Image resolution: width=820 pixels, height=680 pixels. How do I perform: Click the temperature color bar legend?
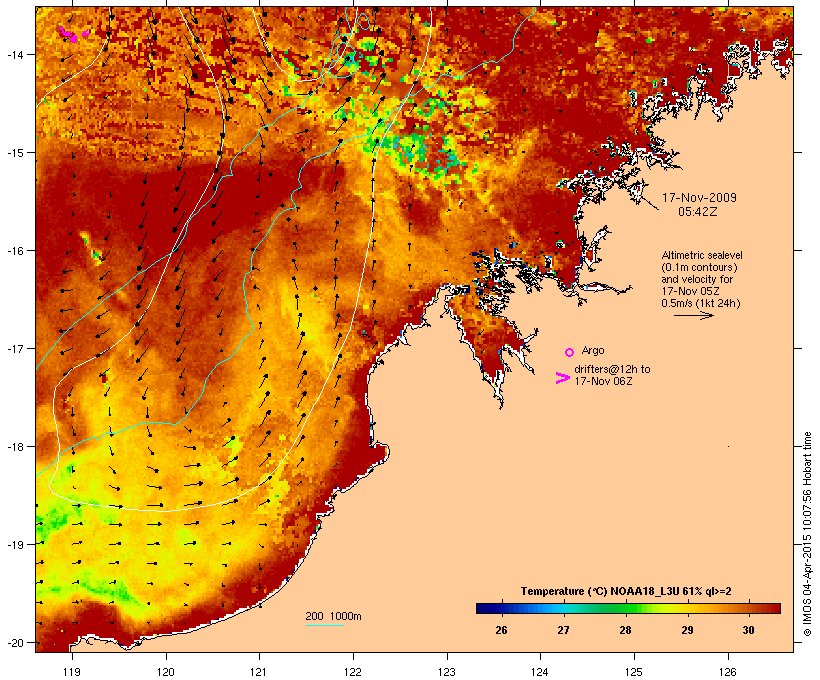(x=628, y=608)
